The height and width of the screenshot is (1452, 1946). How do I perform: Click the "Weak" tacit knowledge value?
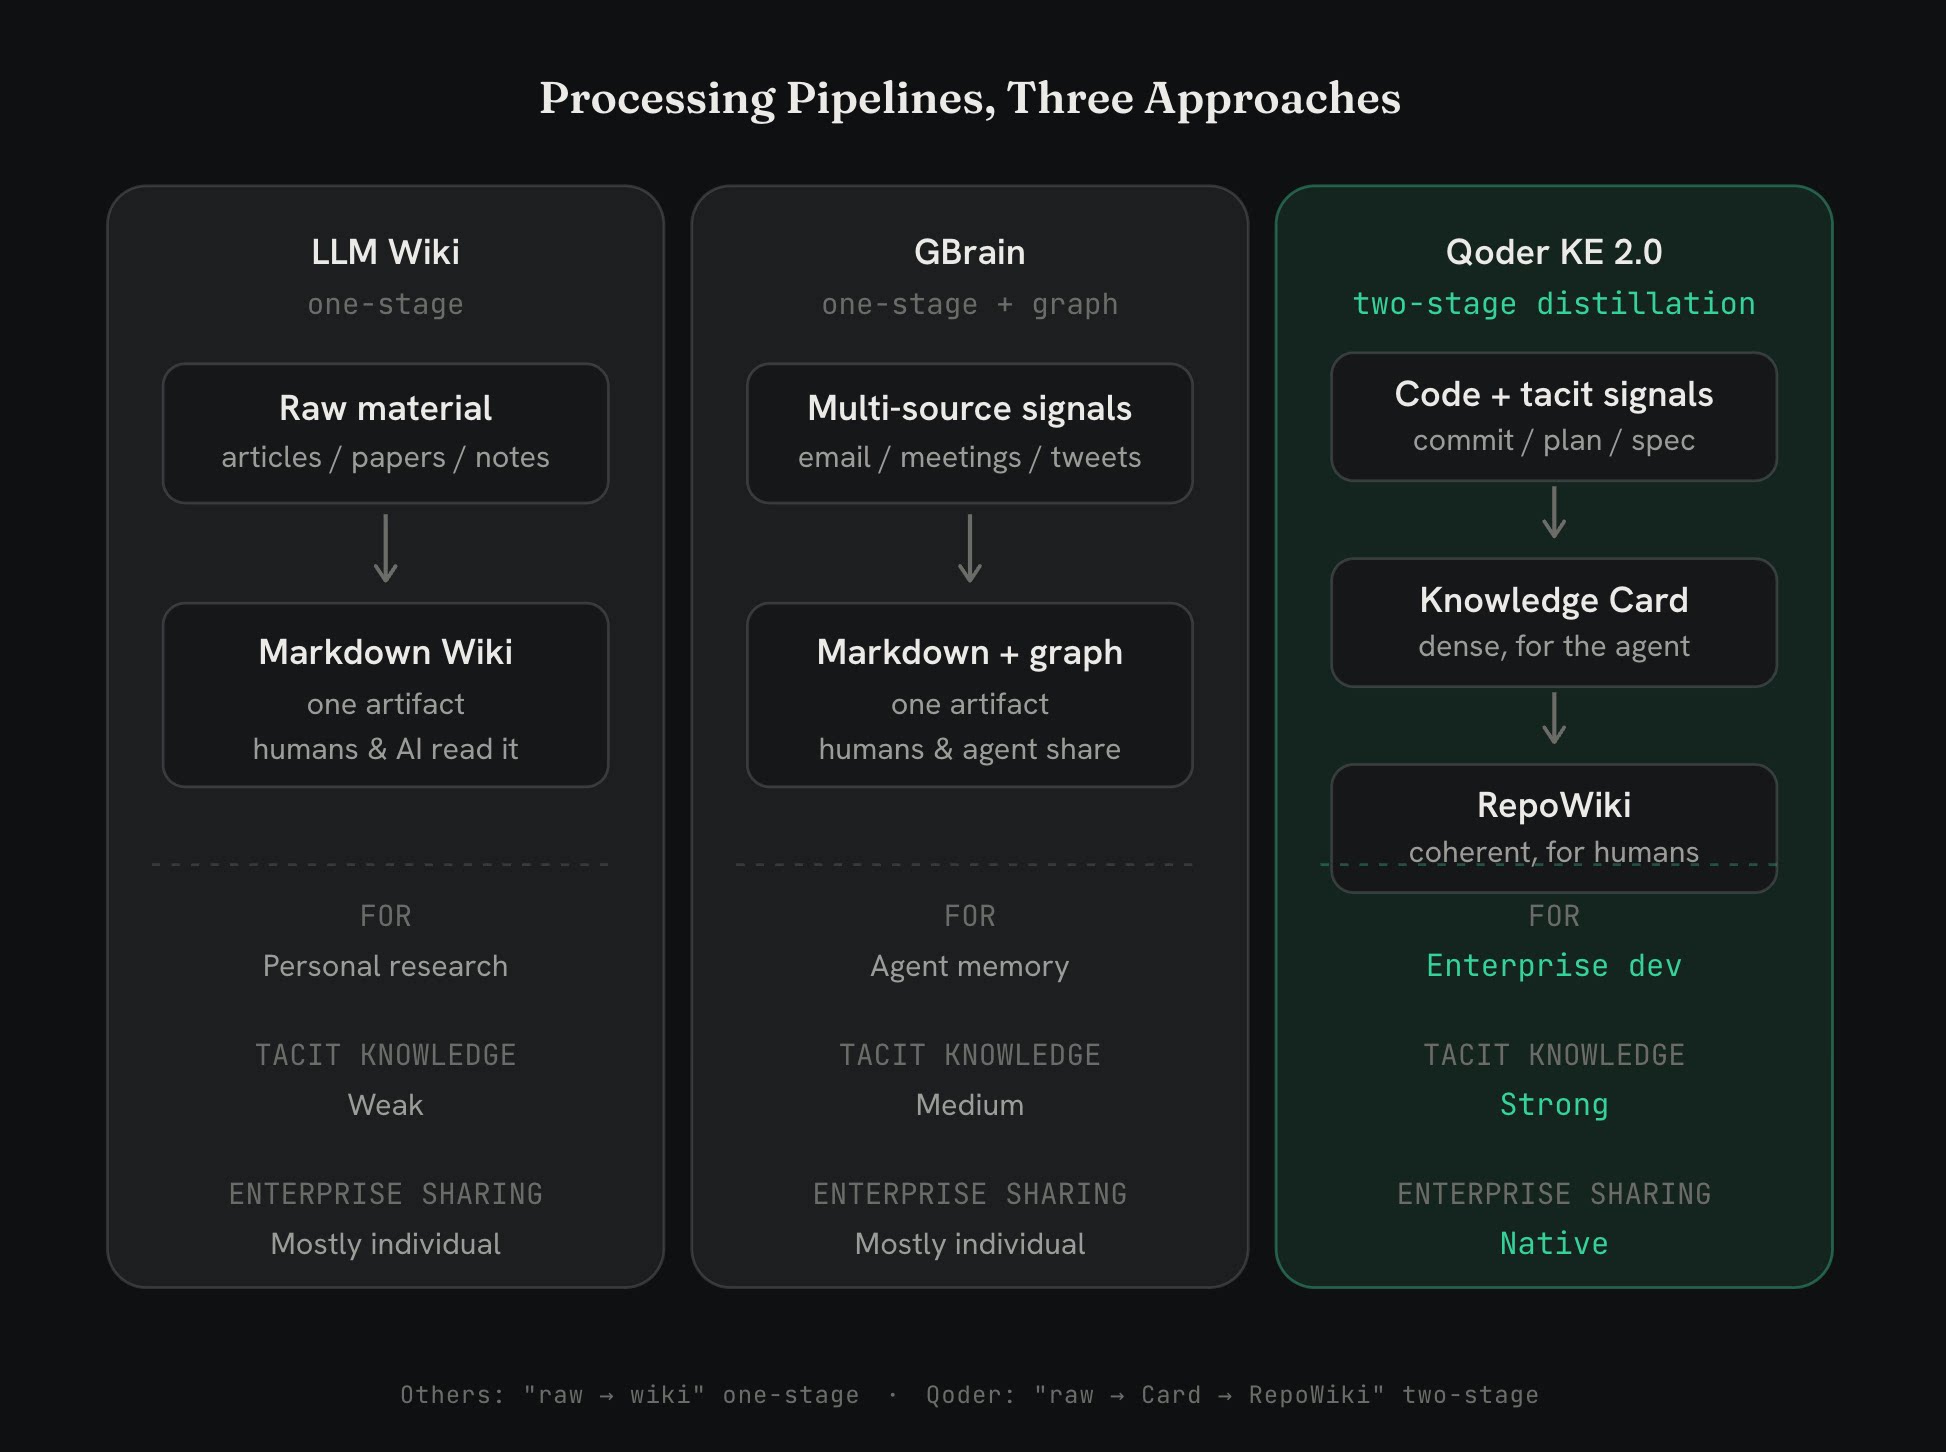(385, 1105)
